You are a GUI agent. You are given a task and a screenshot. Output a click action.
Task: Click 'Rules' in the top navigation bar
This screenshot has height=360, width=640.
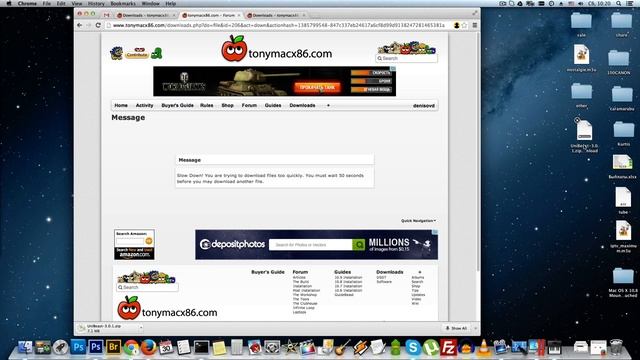point(207,105)
